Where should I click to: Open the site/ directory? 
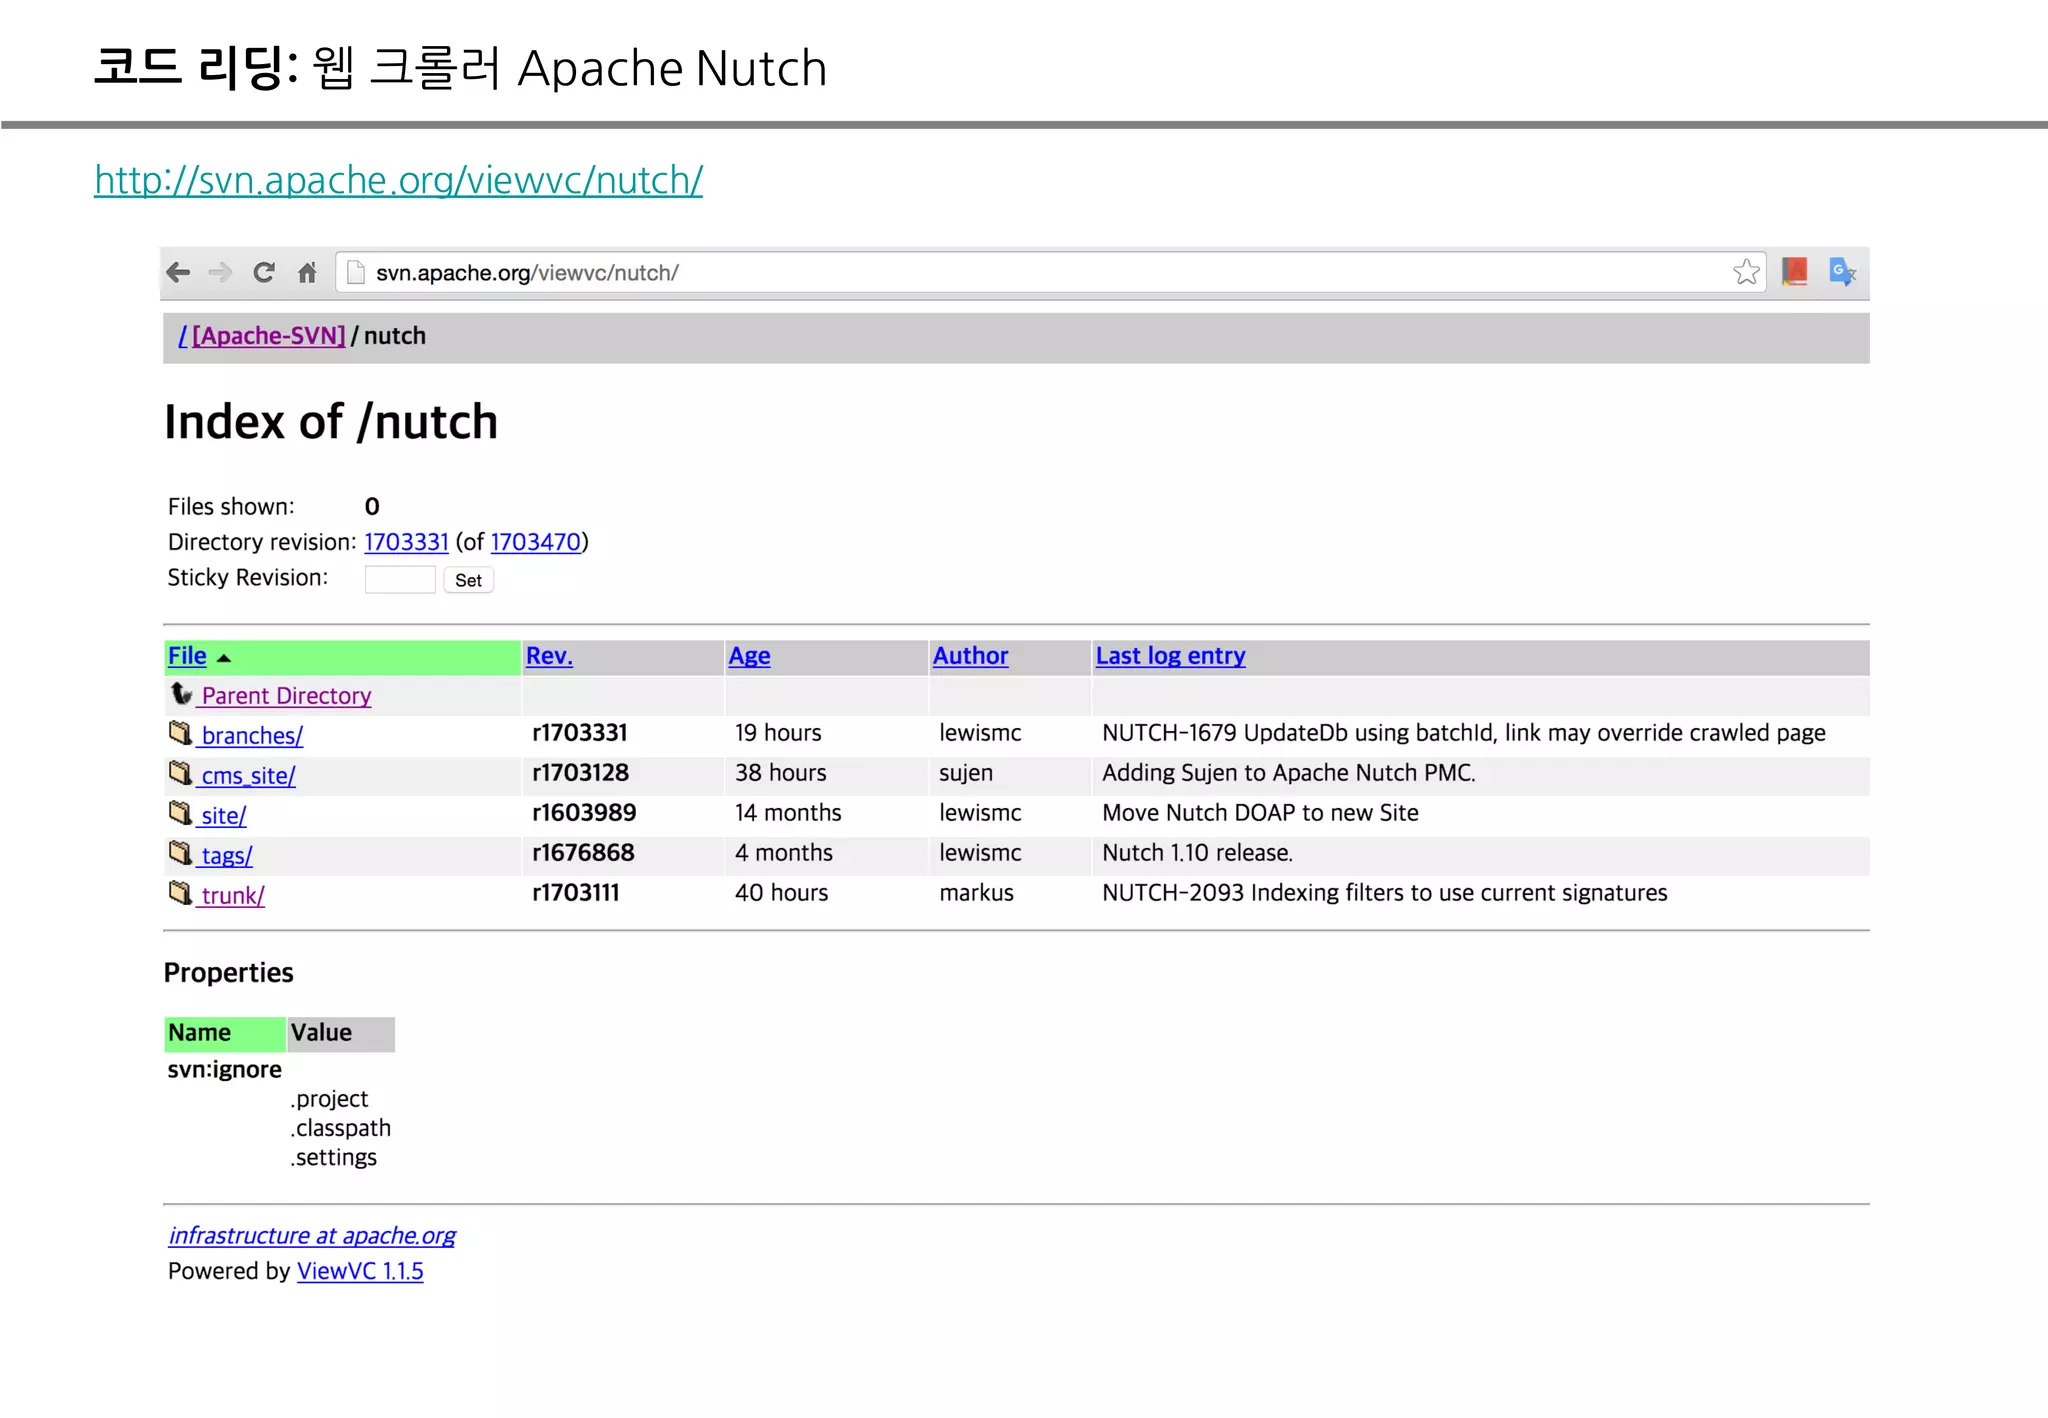pos(223,816)
